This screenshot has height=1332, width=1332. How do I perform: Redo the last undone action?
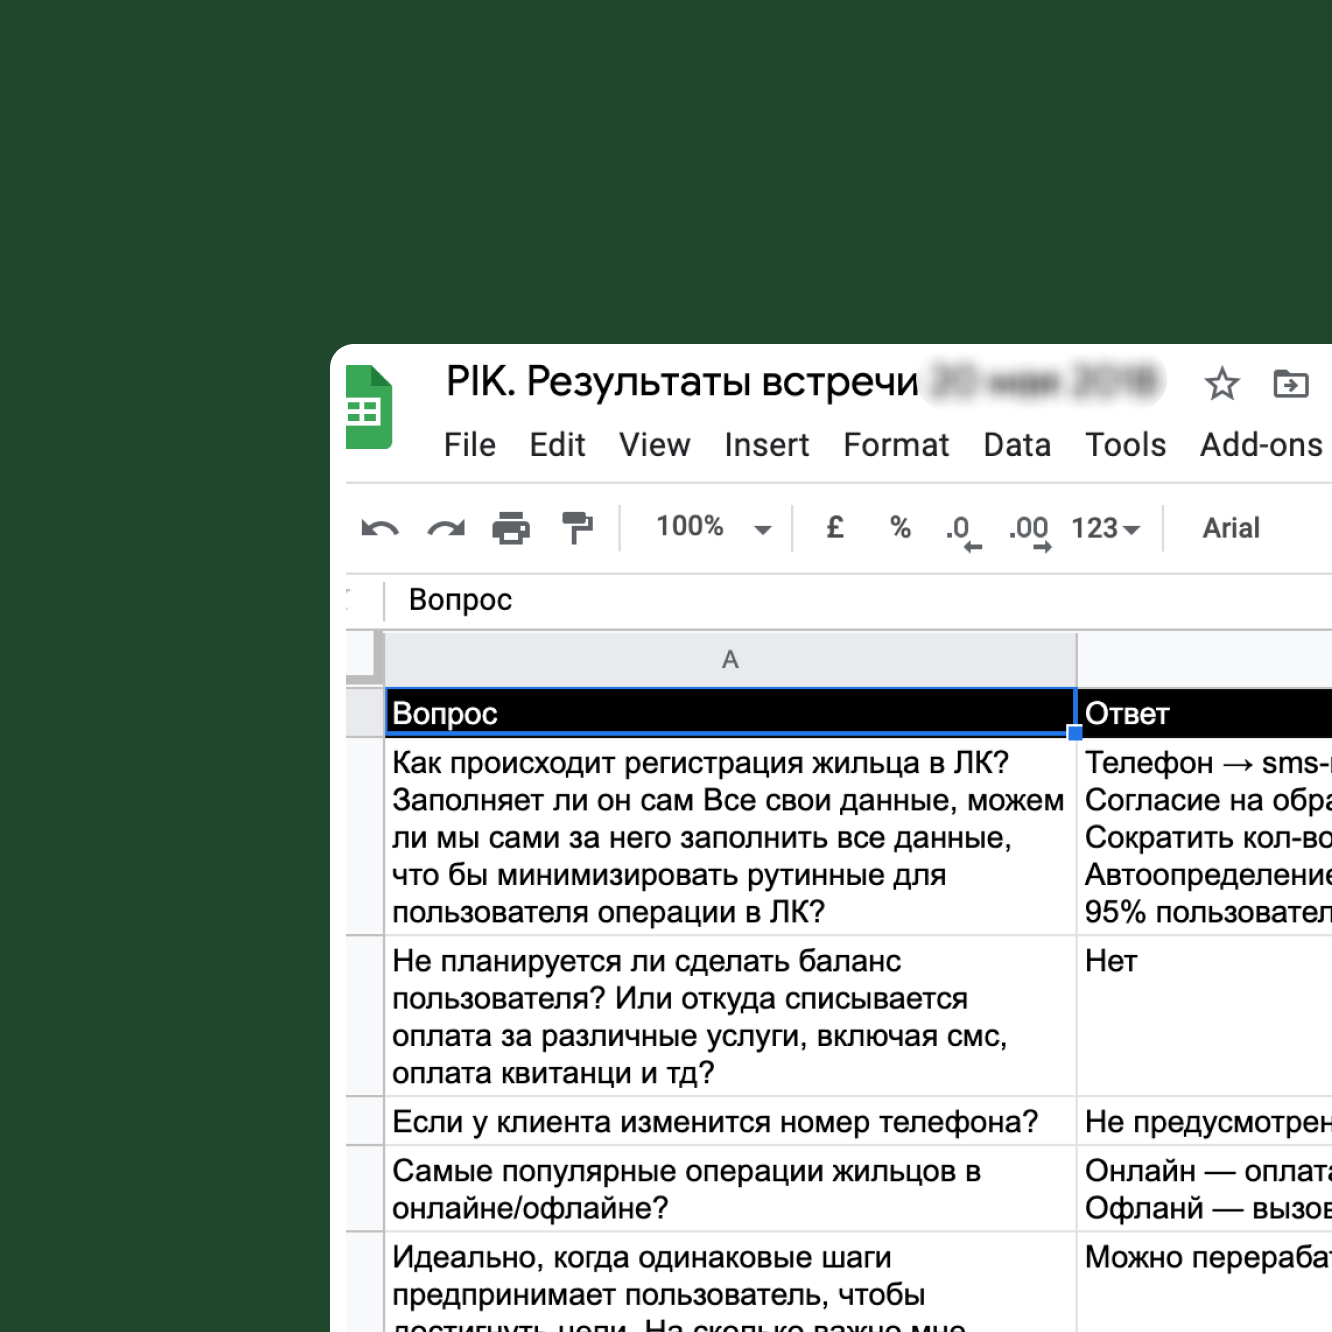click(446, 528)
